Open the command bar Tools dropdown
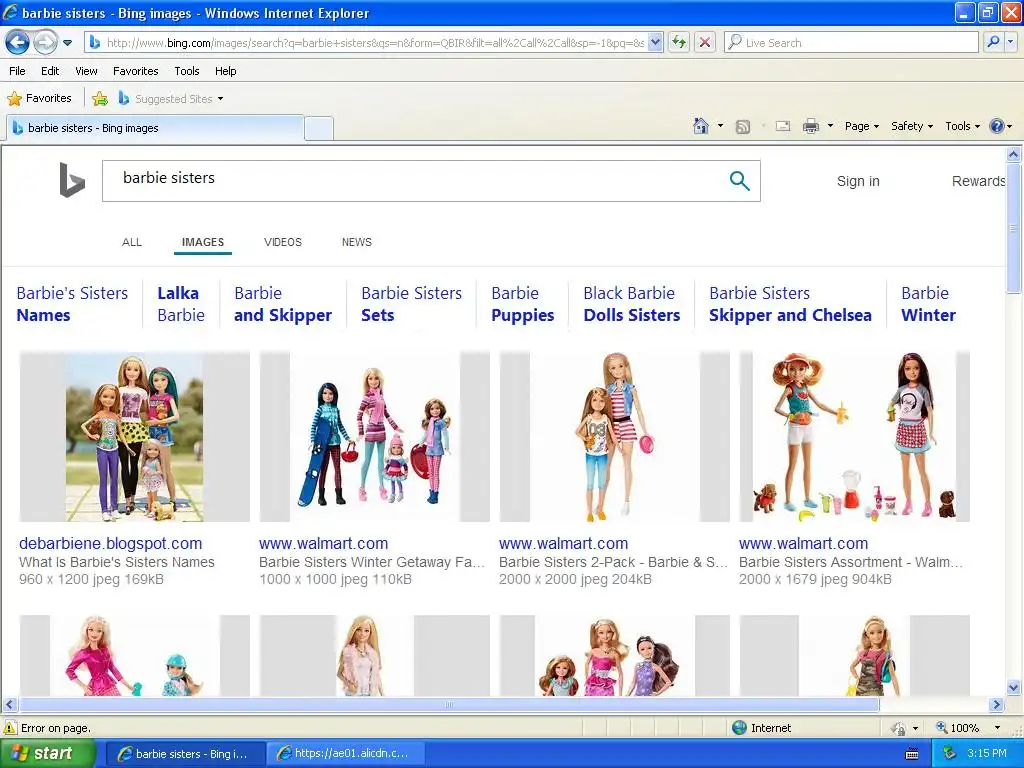The image size is (1024, 768). pyautogui.click(x=963, y=126)
